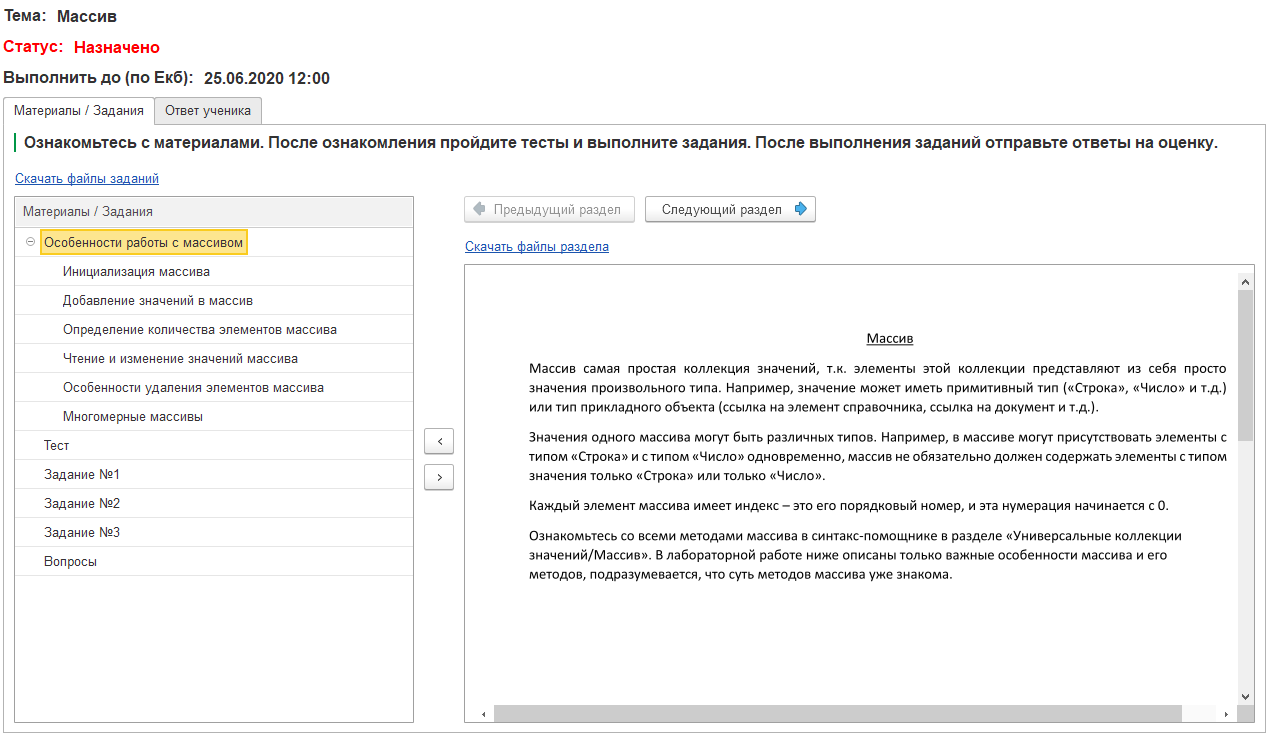This screenshot has height=739, width=1272.
Task: Switch to the Ответ ученика tab
Action: tap(207, 110)
